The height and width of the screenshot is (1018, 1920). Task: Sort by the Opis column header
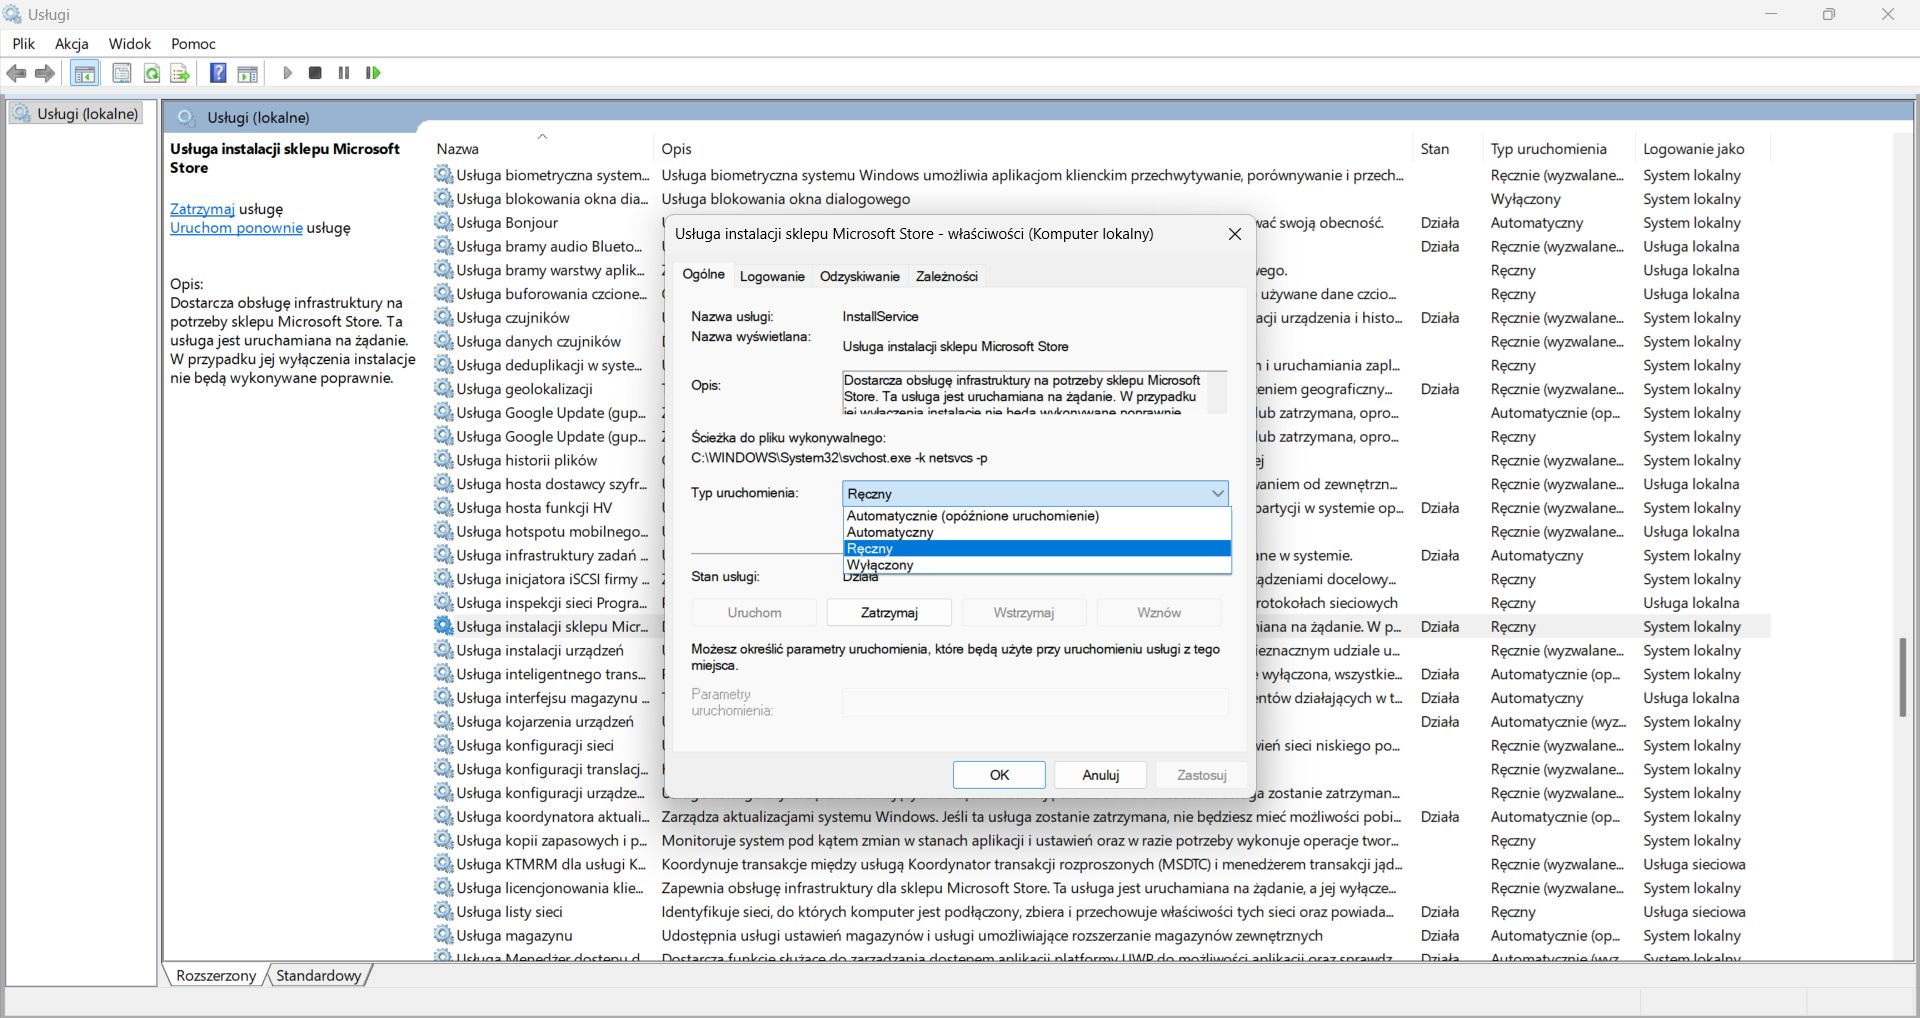(1032, 148)
